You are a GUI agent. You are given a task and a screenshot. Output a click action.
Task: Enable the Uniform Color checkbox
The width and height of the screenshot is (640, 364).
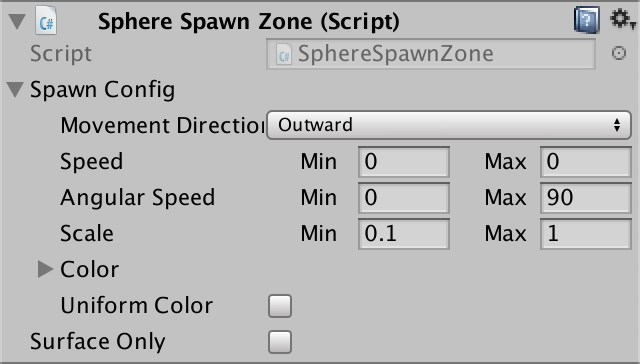click(x=280, y=306)
